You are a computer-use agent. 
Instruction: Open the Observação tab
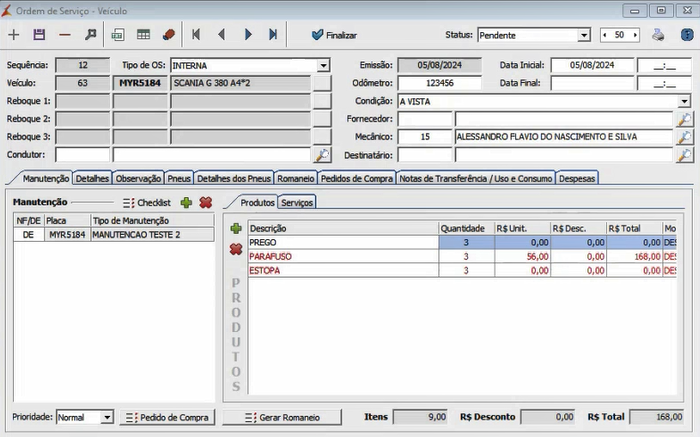click(x=138, y=179)
